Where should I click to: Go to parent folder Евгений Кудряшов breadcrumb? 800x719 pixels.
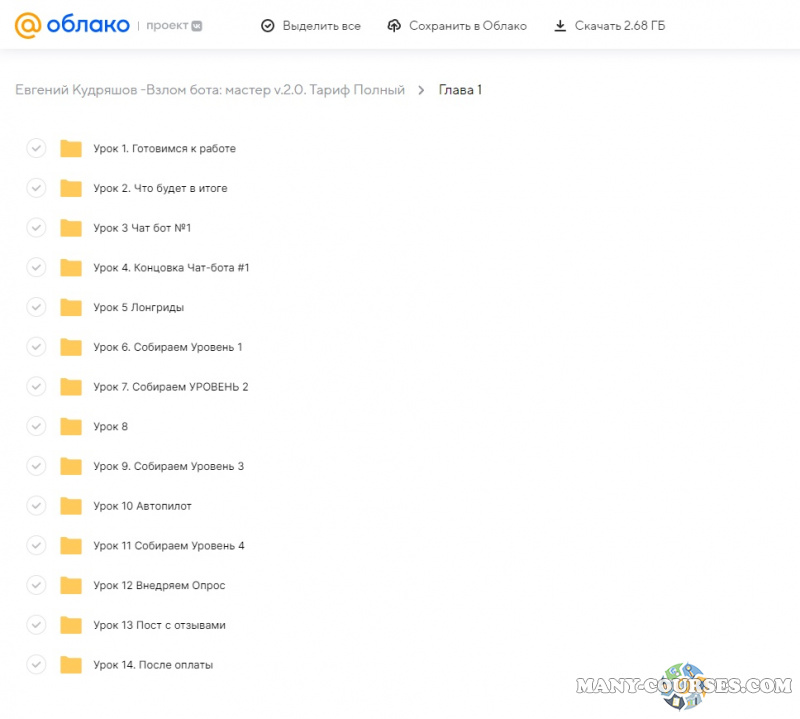tap(210, 90)
